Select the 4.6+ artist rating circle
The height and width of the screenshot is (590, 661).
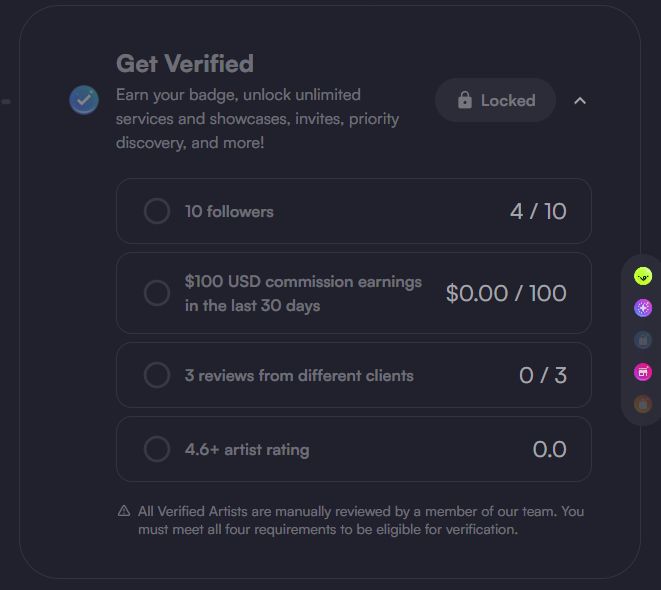point(157,449)
